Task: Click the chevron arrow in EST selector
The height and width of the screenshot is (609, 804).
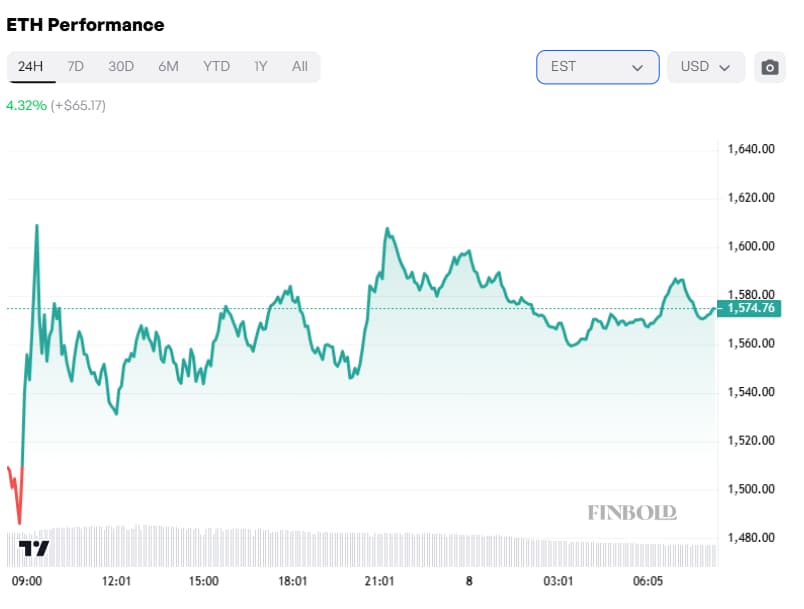Action: (x=637, y=68)
